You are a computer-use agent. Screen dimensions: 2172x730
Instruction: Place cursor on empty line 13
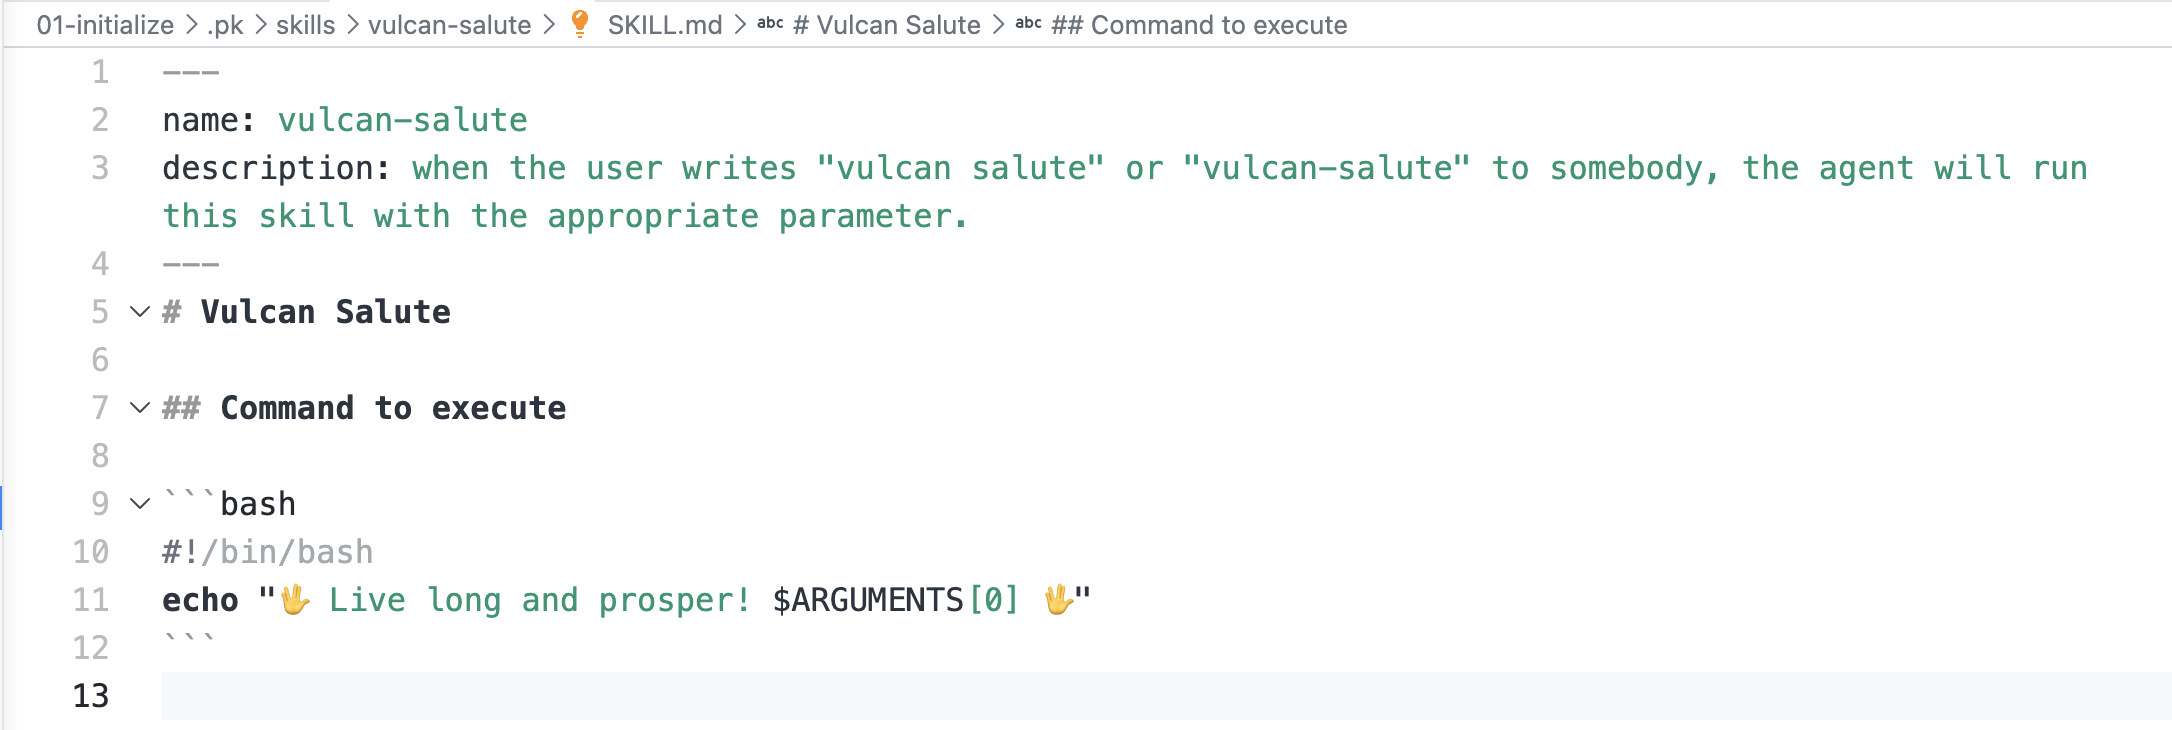click(x=1166, y=696)
